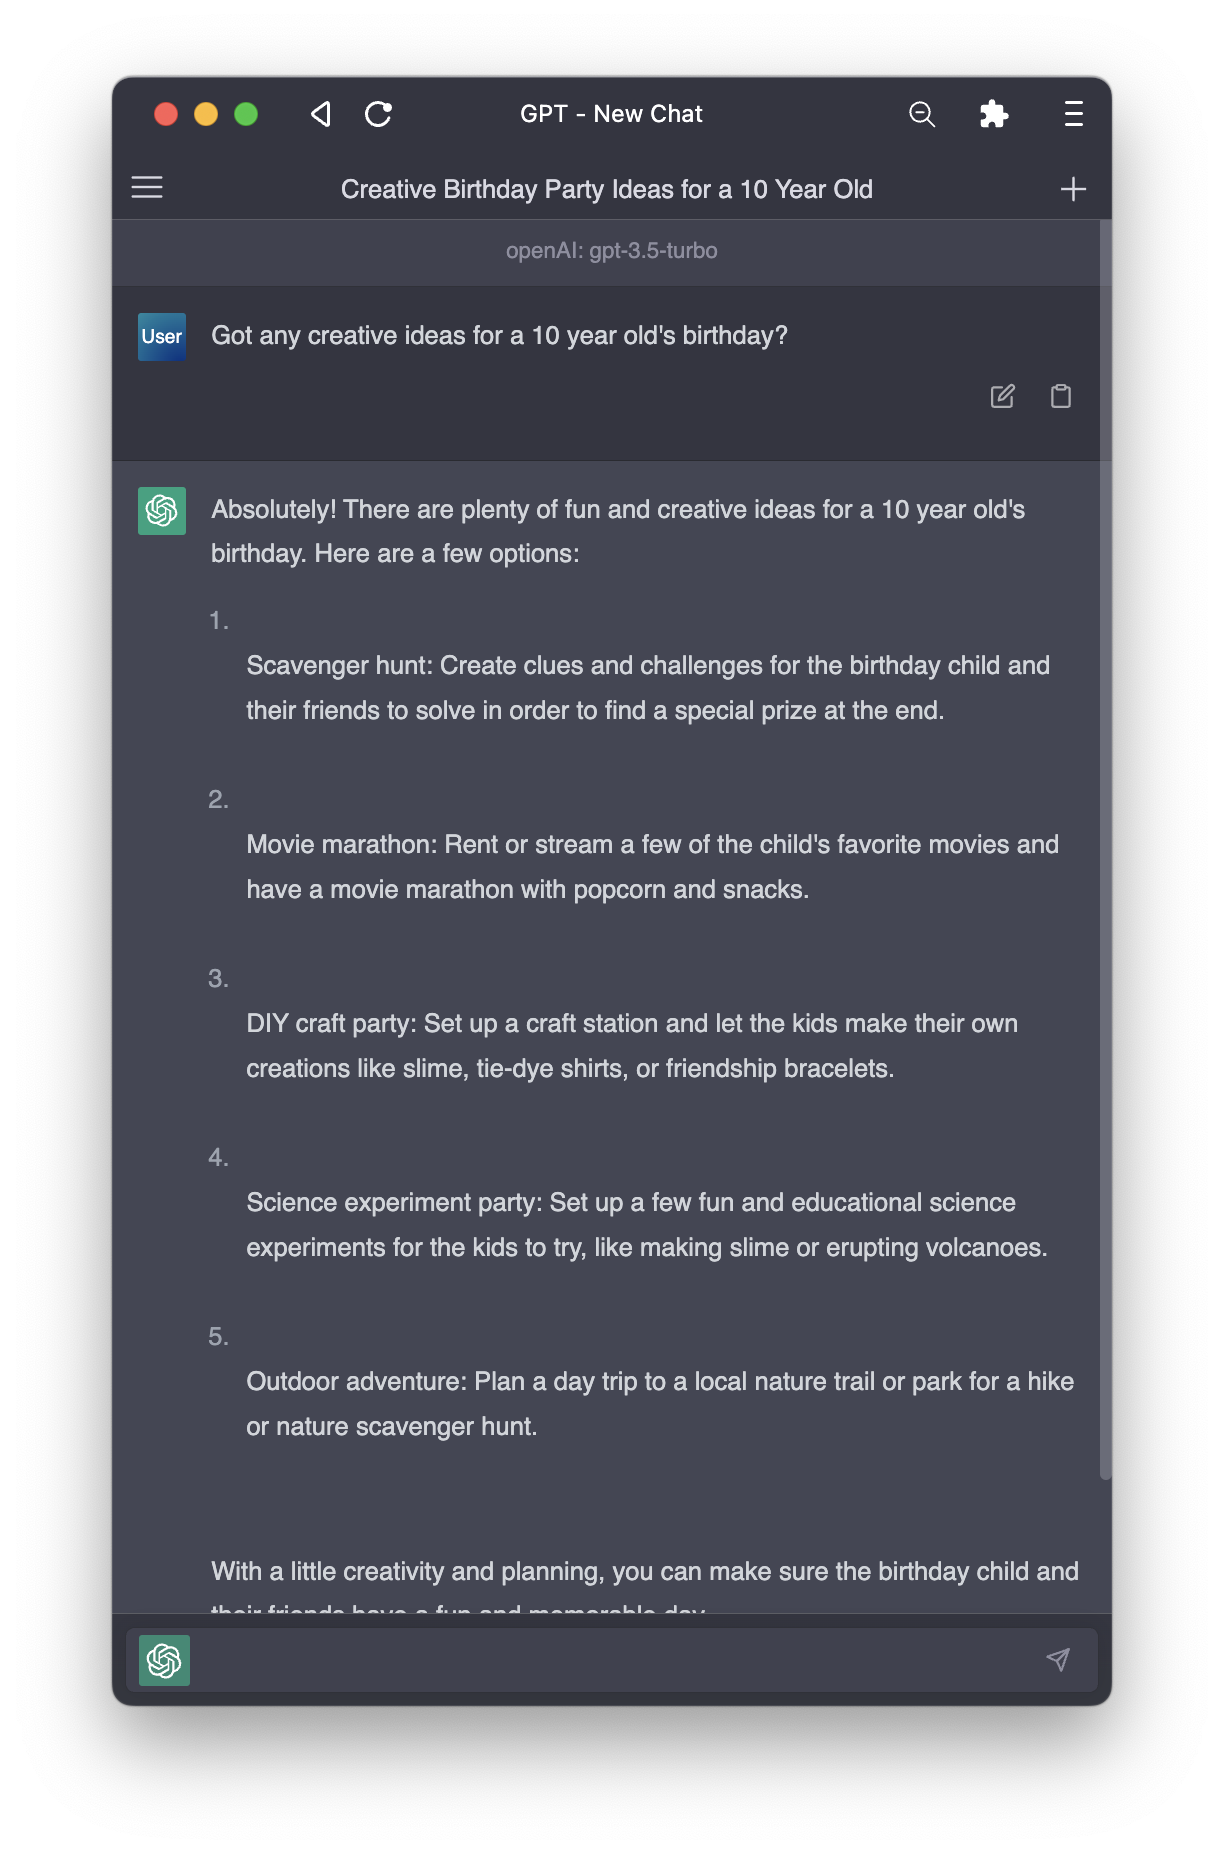
Task: Click the message input field
Action: (x=600, y=1659)
